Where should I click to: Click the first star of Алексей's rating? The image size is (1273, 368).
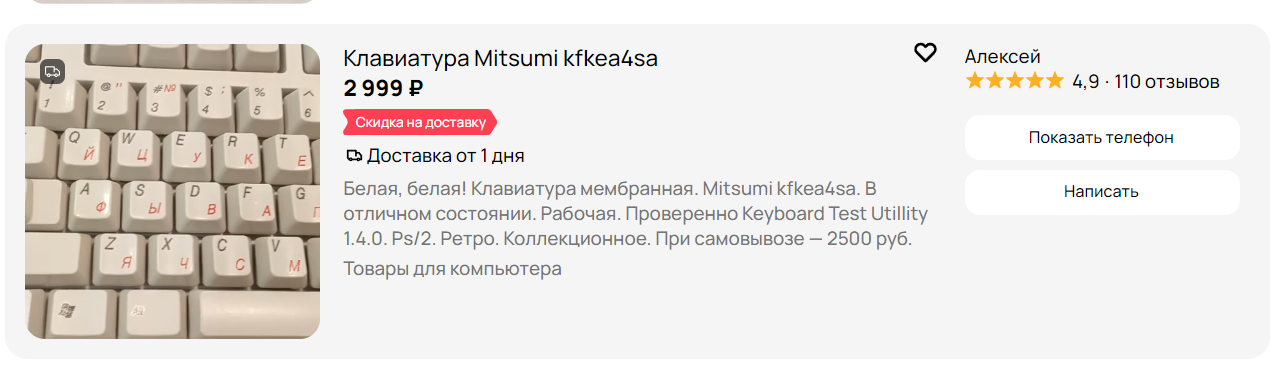click(975, 81)
